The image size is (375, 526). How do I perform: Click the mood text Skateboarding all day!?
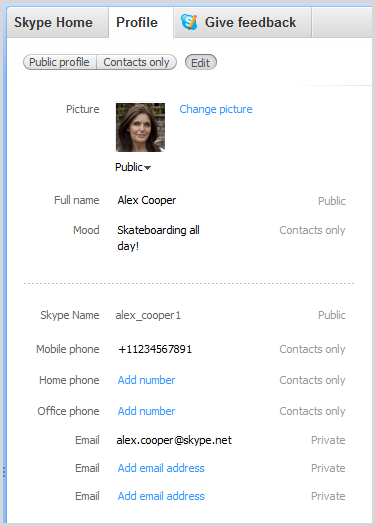158,238
